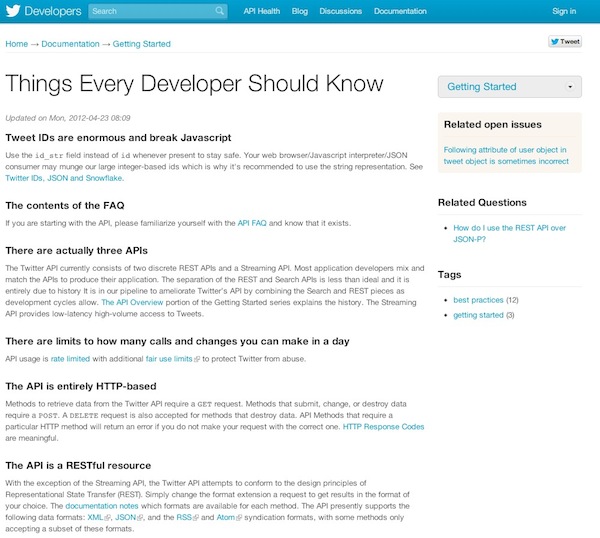Select the best practices tag
The height and width of the screenshot is (538, 600).
point(478,300)
